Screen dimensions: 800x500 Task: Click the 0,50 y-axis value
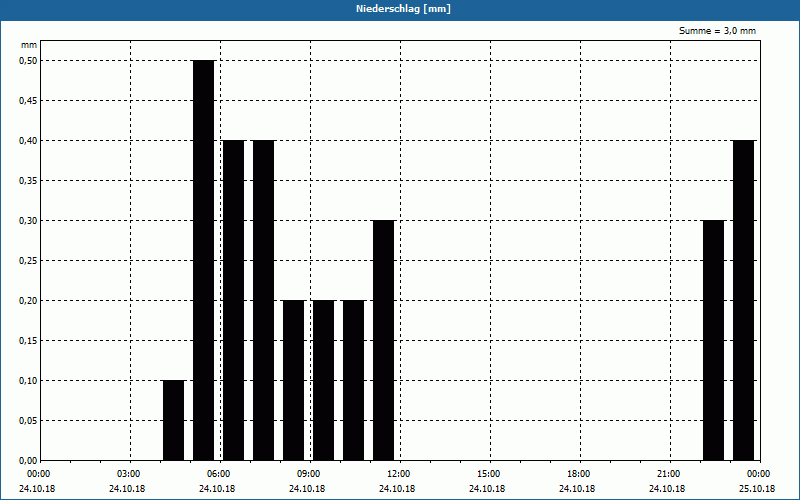coord(28,61)
